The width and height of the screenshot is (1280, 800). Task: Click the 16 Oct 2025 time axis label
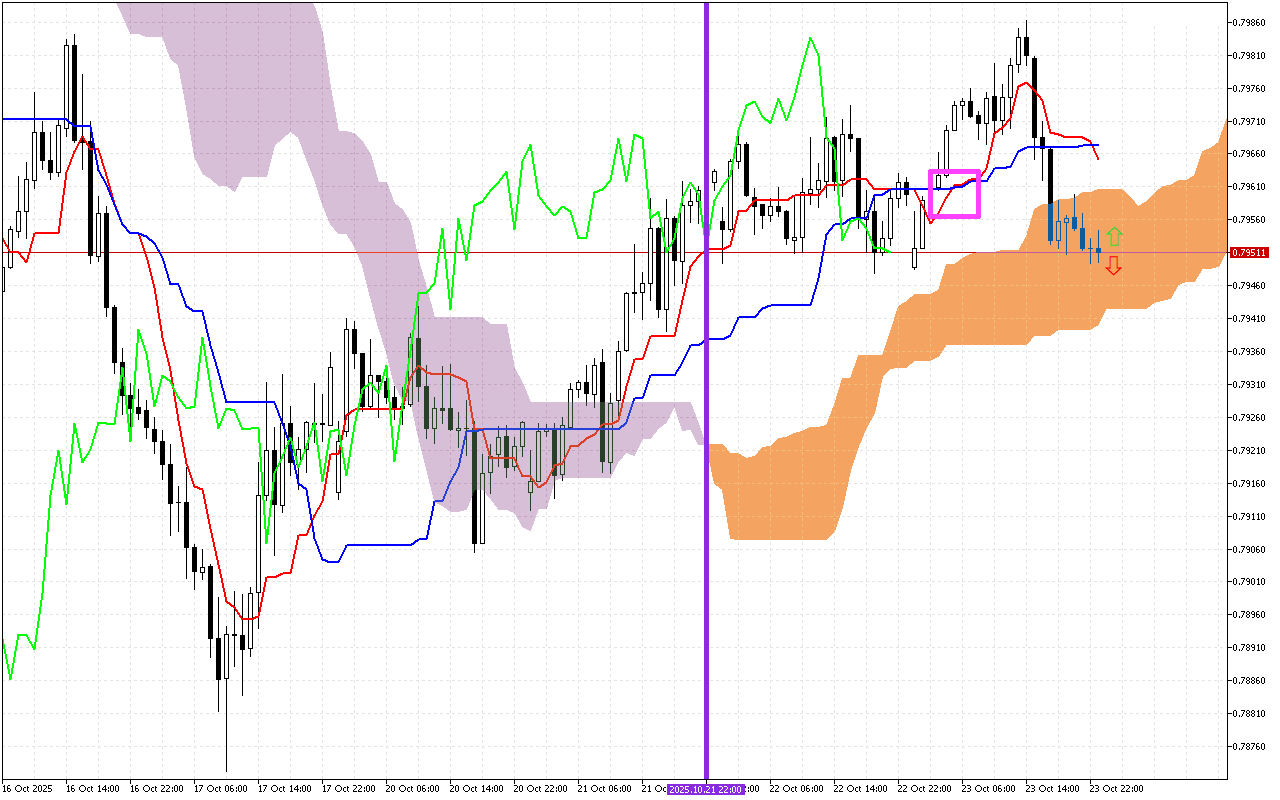pyautogui.click(x=26, y=789)
